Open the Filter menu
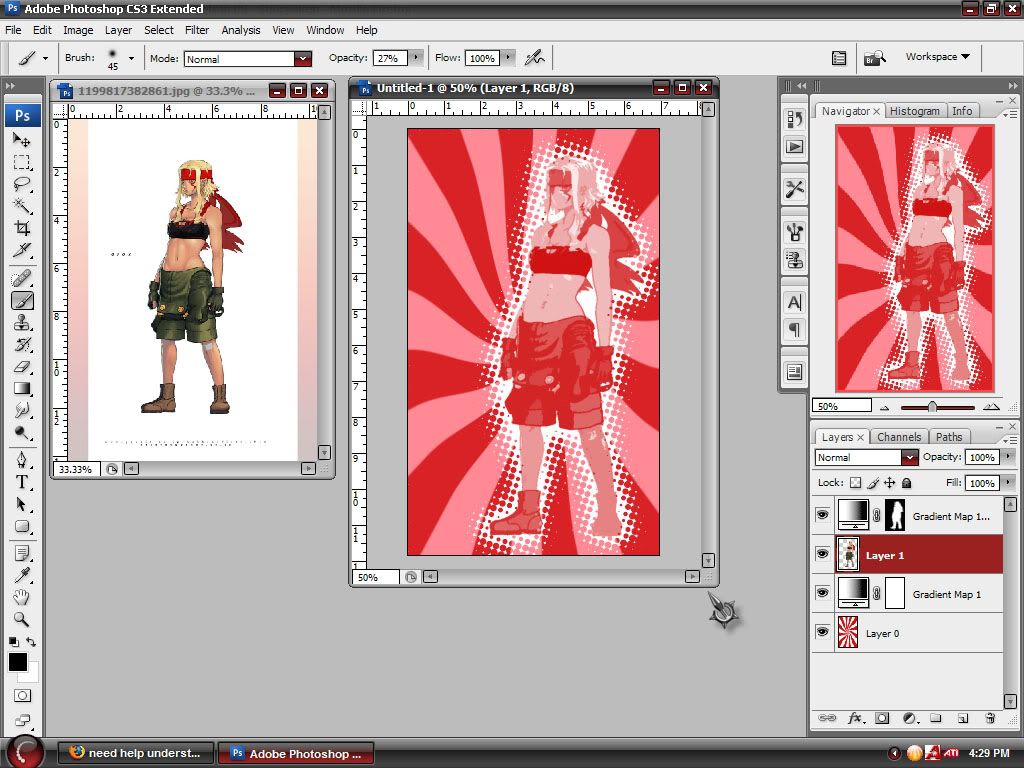Image resolution: width=1024 pixels, height=768 pixels. 197,30
